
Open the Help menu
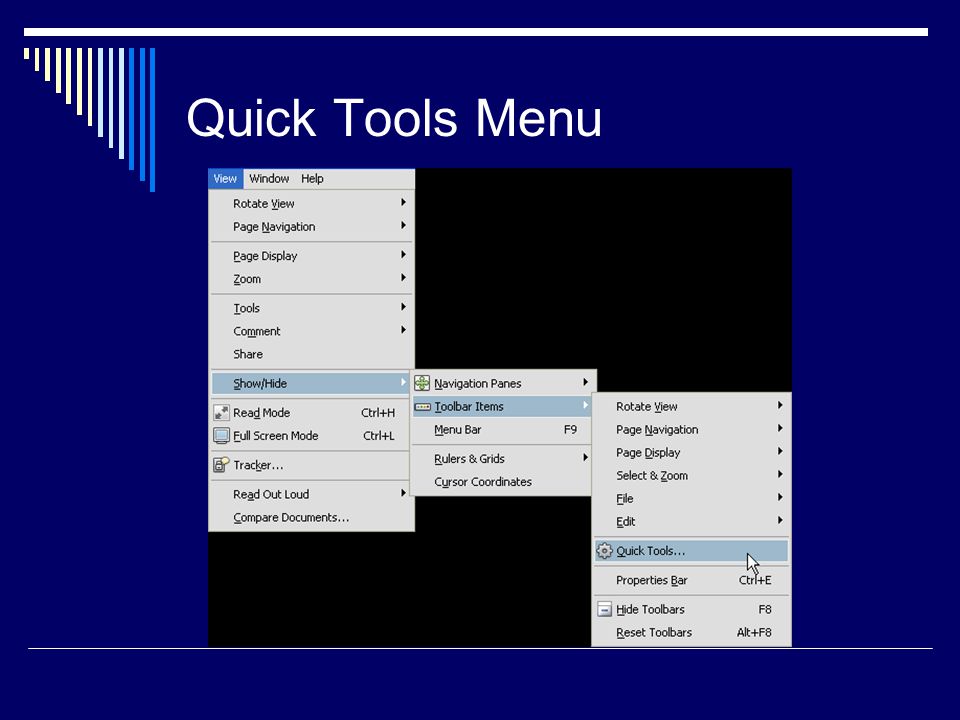312,179
